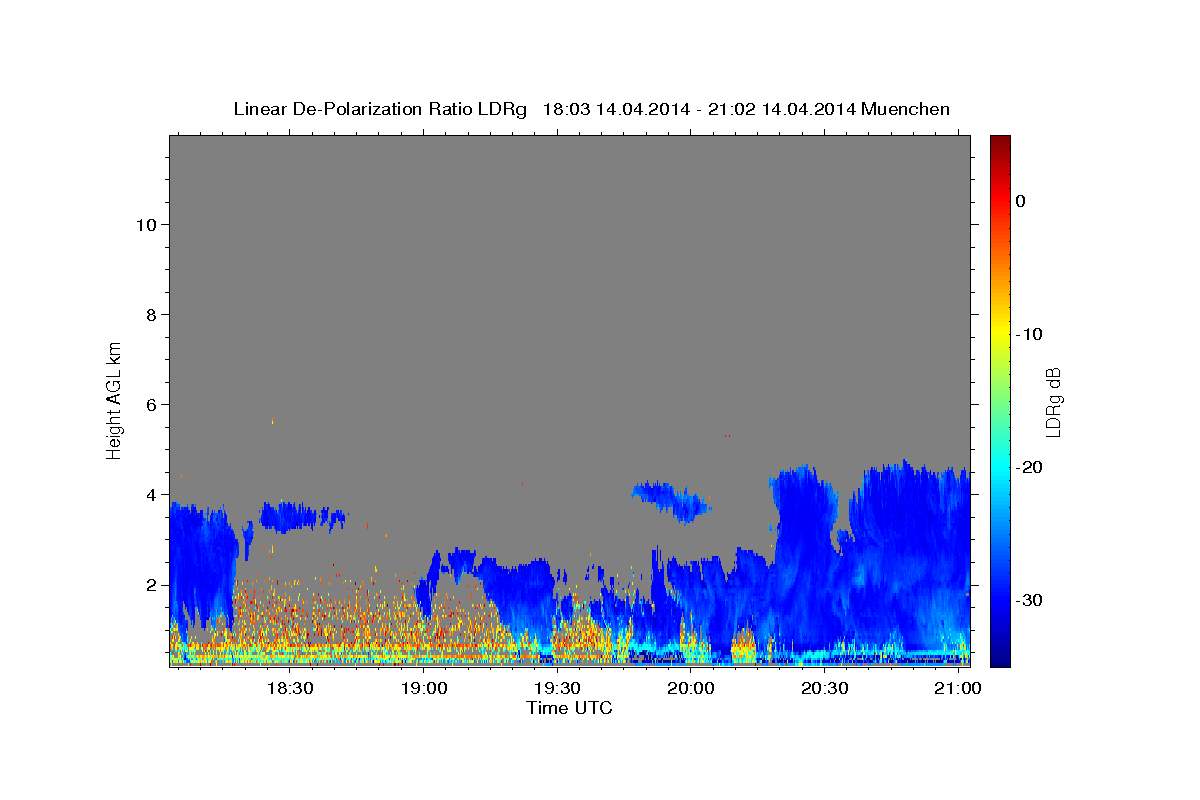Screen dimensions: 1200x800
Task: Click the isolated blue cloud near 19:50
Action: click(670, 500)
